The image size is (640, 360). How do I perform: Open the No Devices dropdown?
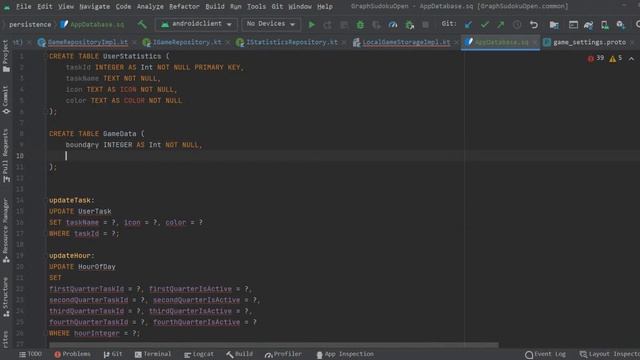pyautogui.click(x=271, y=24)
